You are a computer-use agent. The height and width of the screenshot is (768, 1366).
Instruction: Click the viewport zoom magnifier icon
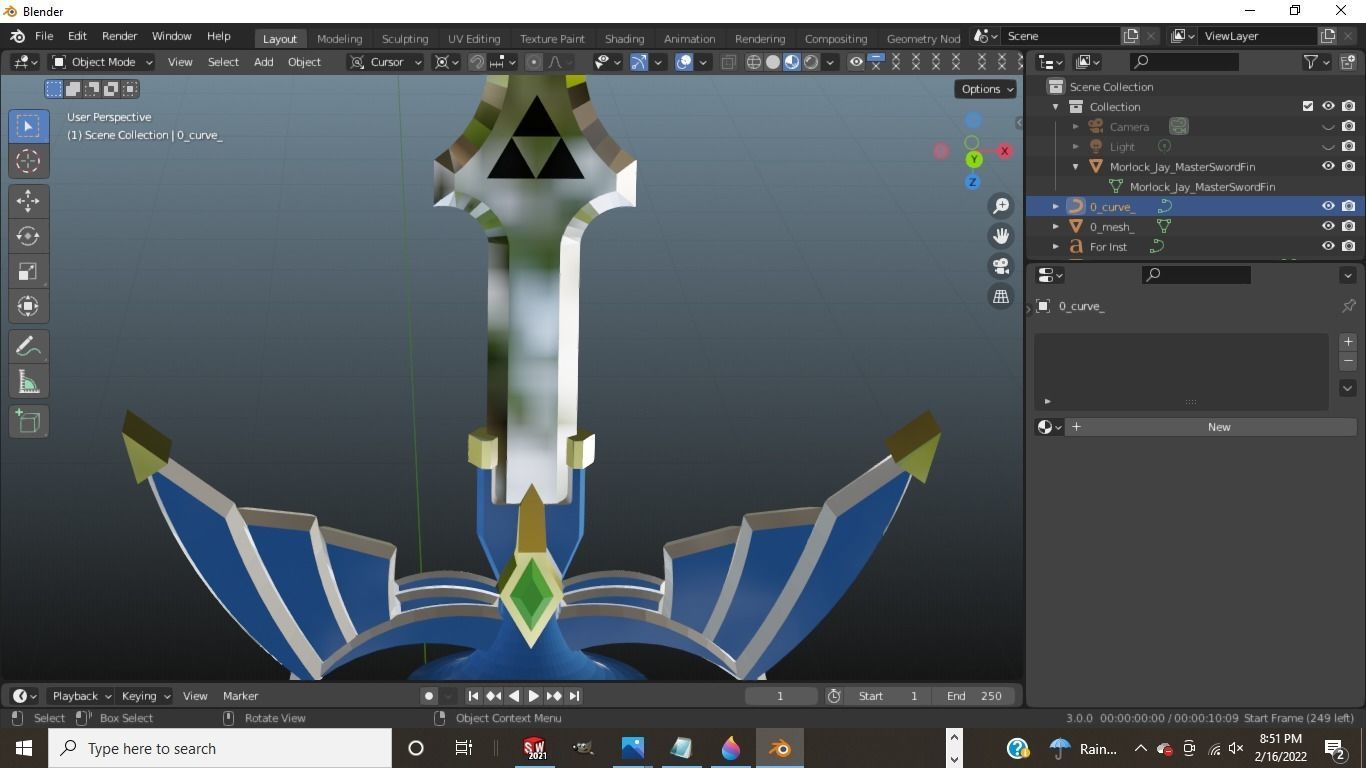click(1001, 206)
